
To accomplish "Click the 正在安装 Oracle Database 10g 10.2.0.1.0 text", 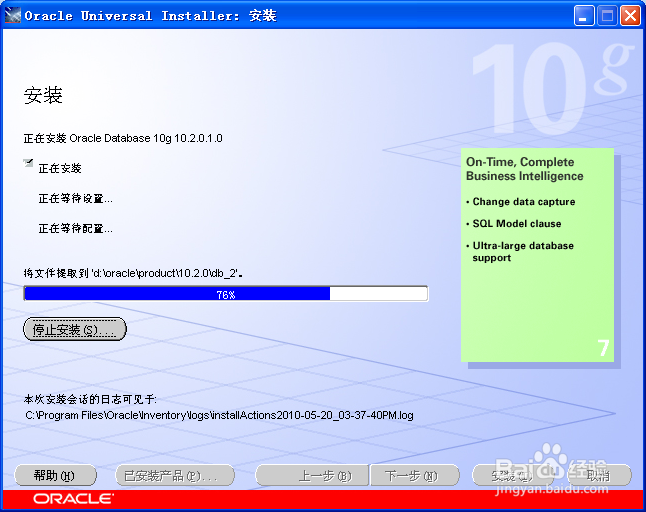I will [x=123, y=138].
